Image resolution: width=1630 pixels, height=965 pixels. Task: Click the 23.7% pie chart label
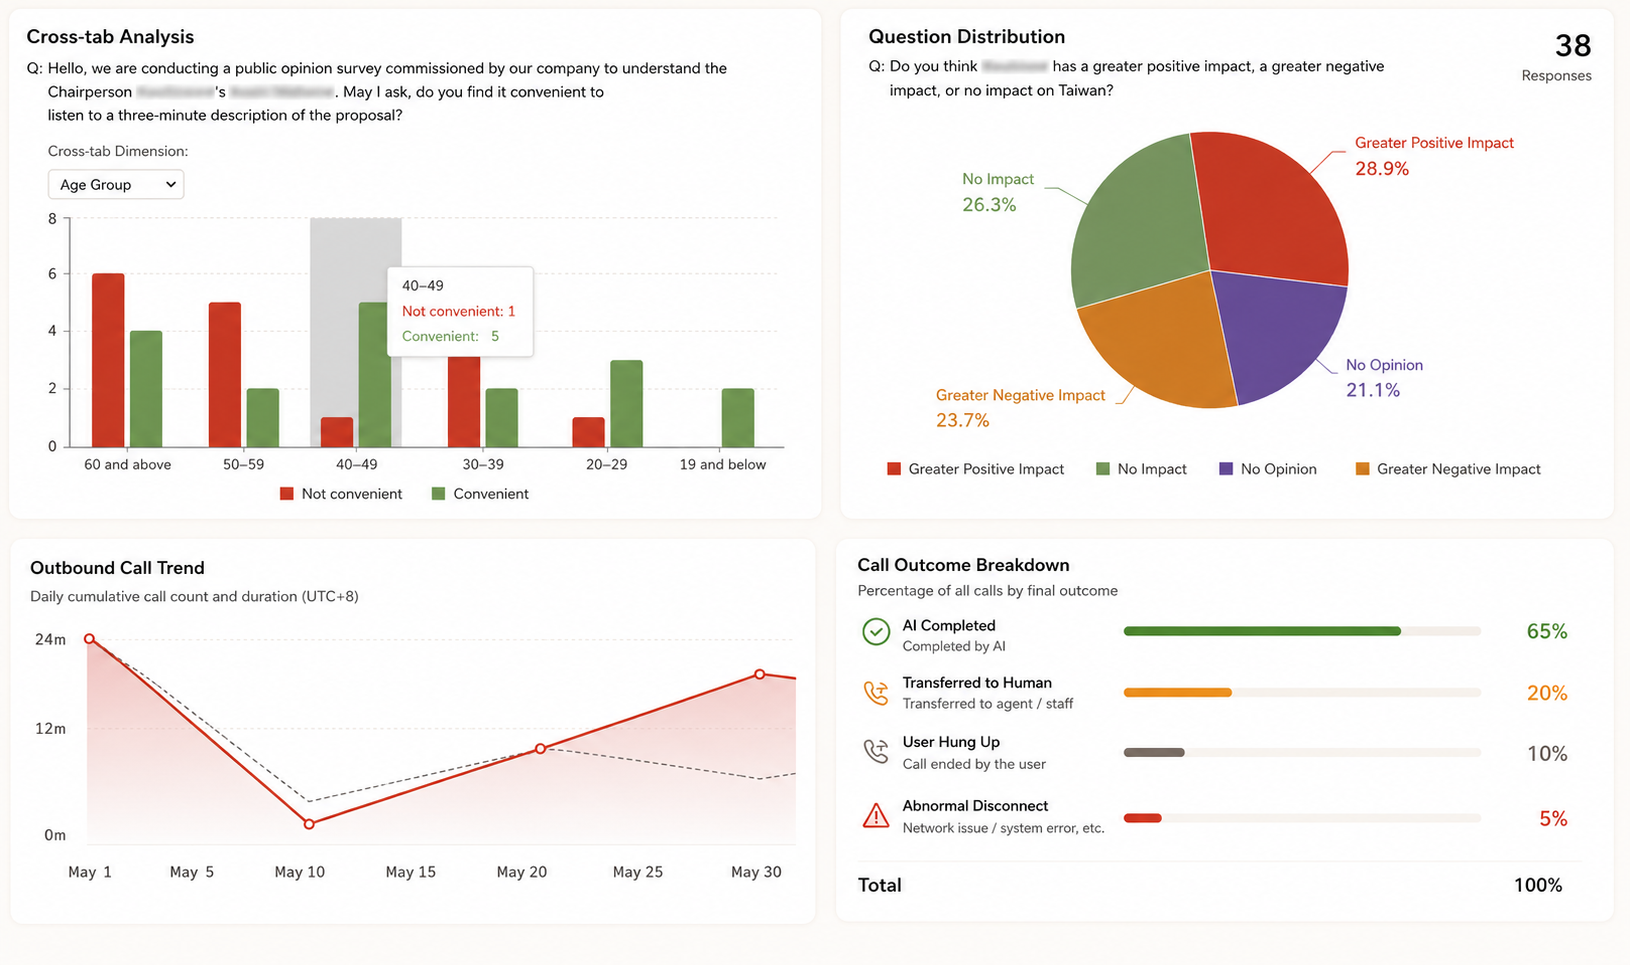click(963, 420)
